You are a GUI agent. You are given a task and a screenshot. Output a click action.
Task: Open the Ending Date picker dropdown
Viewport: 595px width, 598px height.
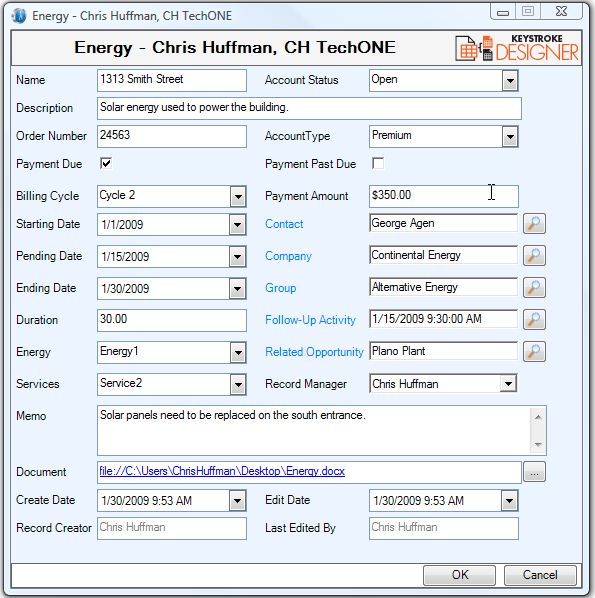pos(237,289)
